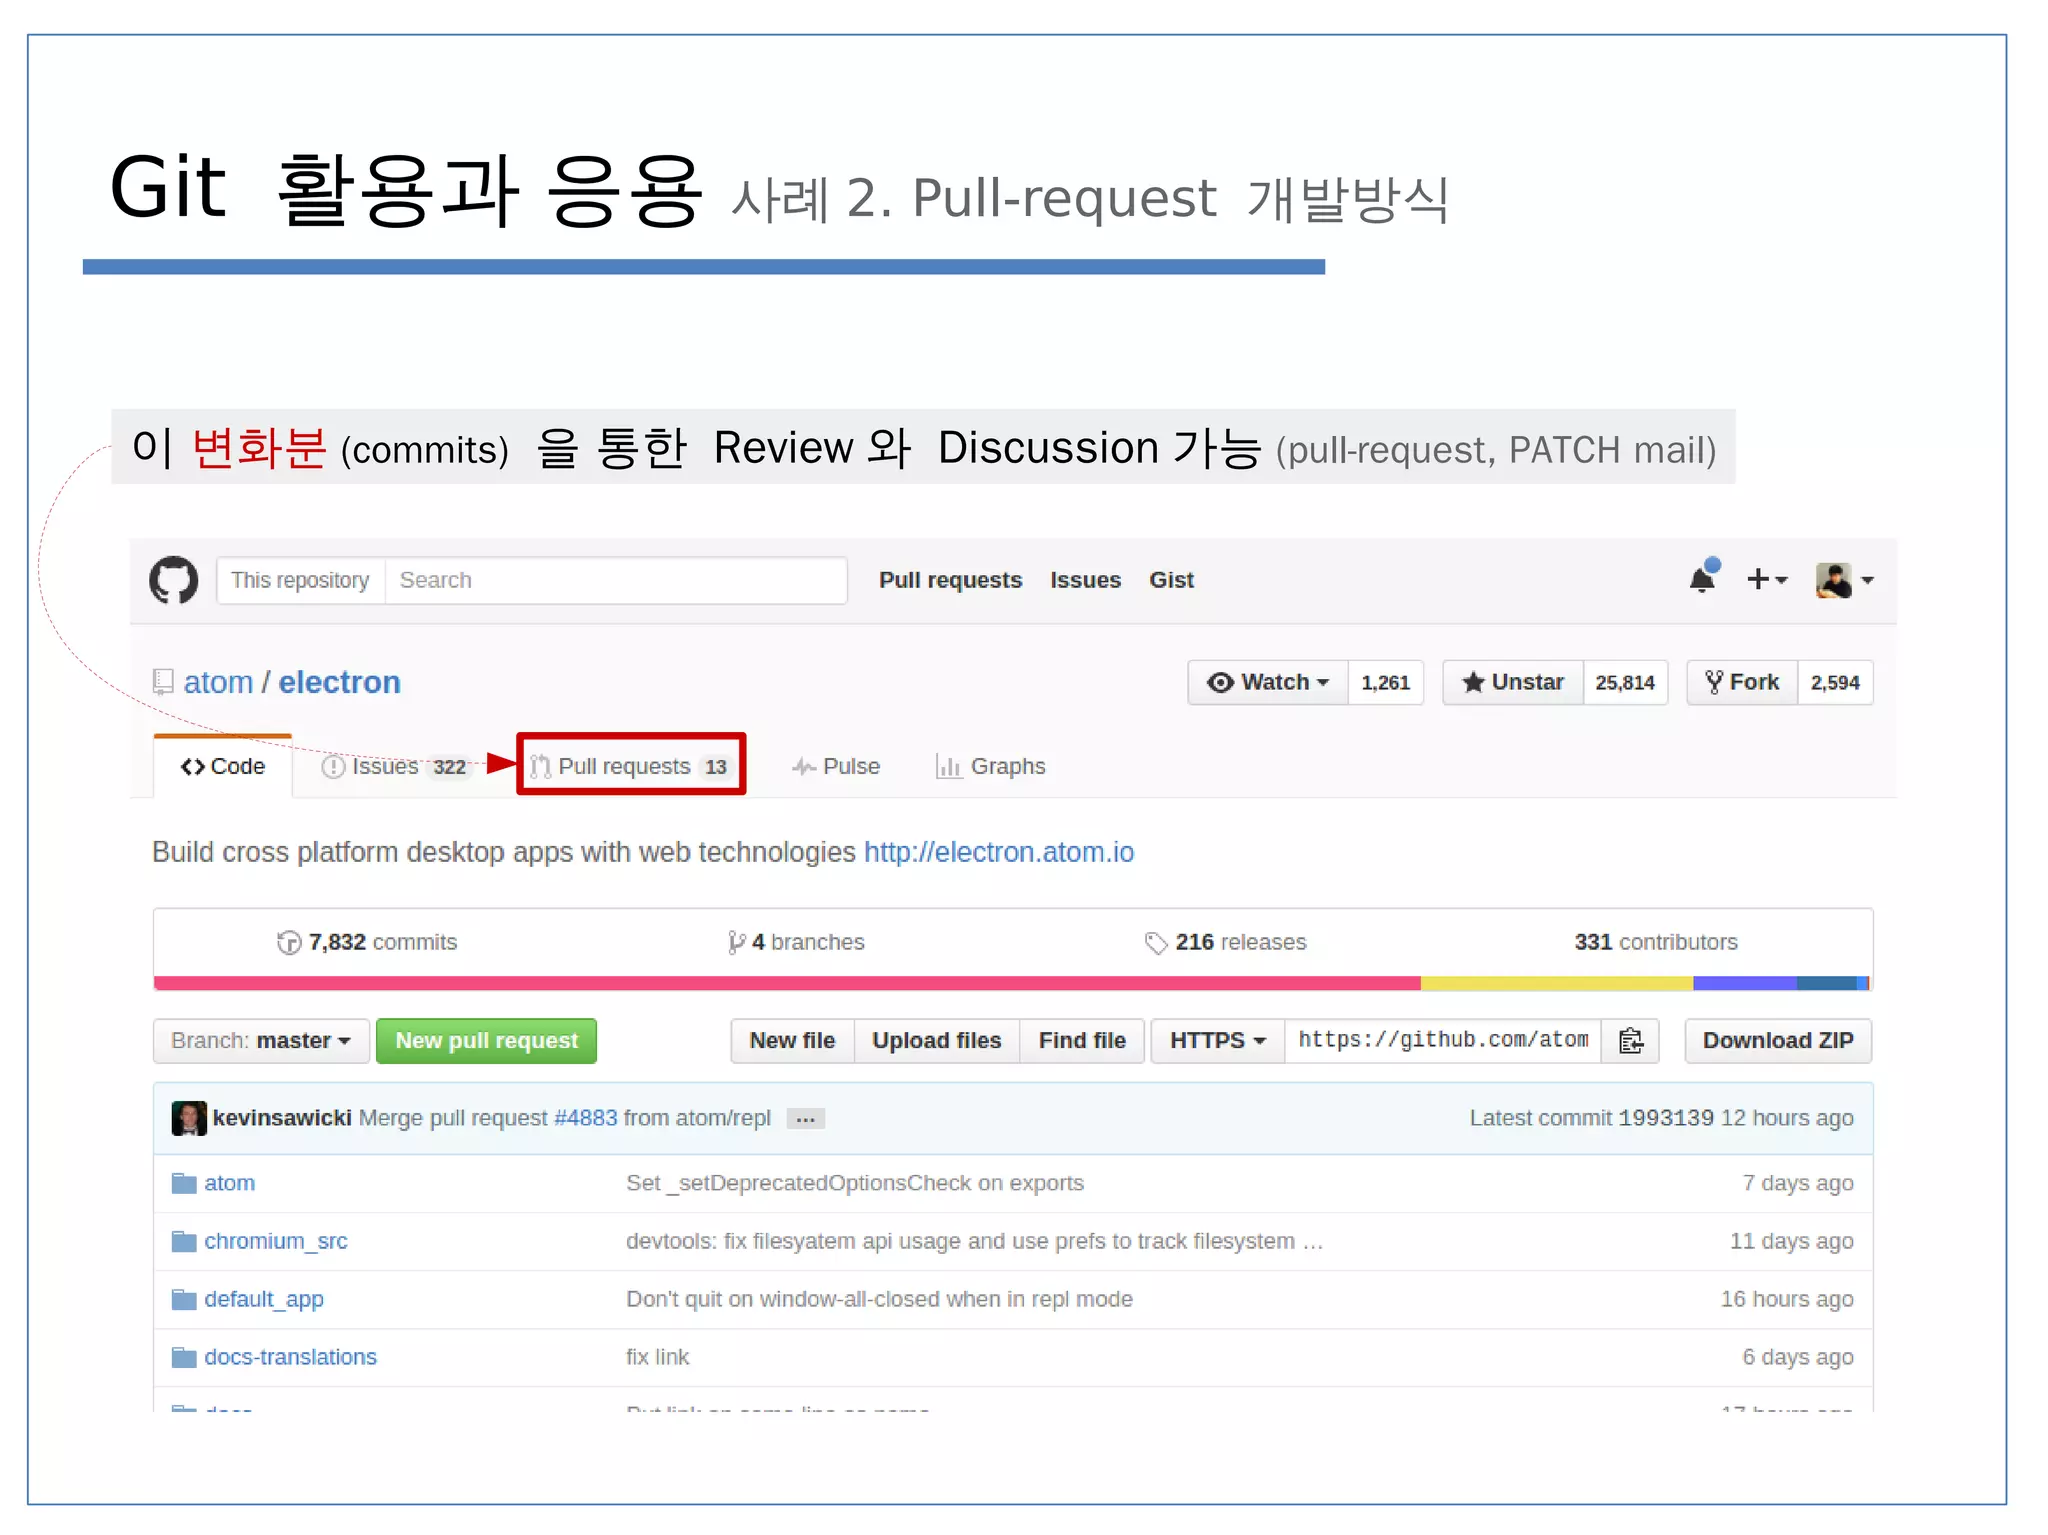Open pull request #4883 link
2048x1535 pixels.
586,1118
